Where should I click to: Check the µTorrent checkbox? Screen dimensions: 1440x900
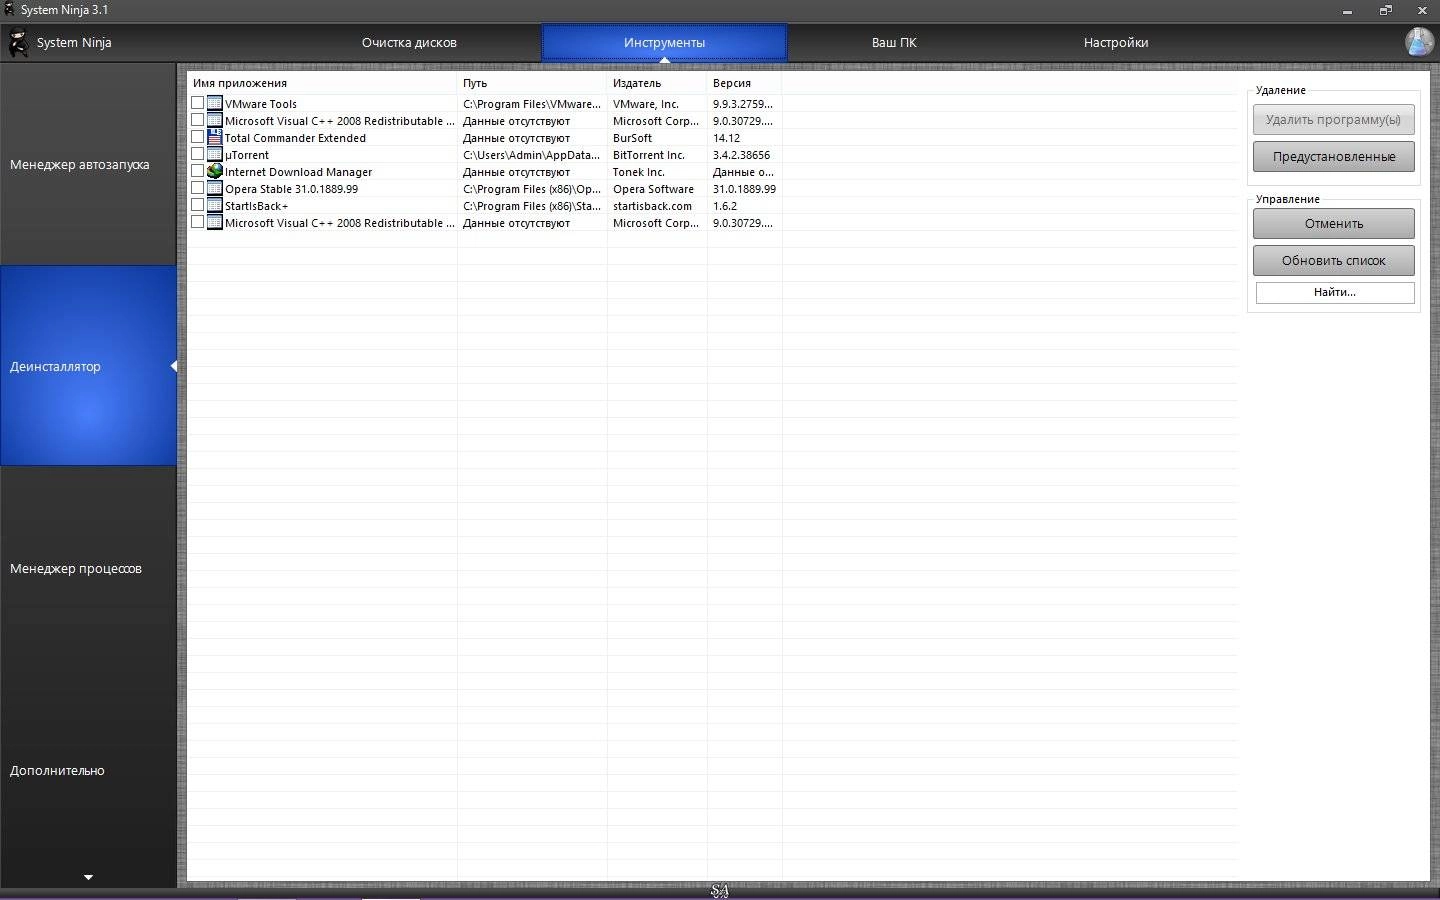point(198,154)
